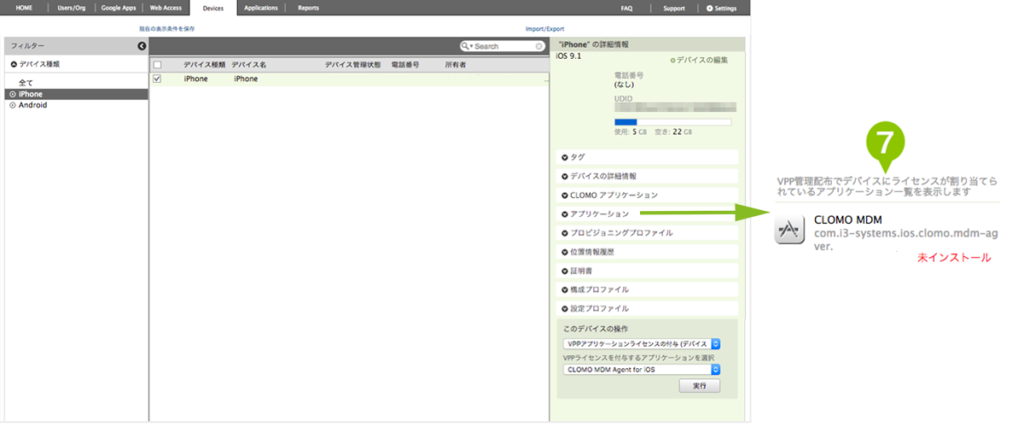
Task: Expand the CLOMO アプリケーション section
Action: [647, 195]
